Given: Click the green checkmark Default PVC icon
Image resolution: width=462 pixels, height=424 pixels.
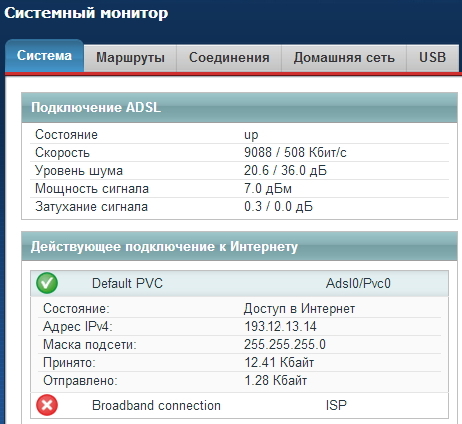Looking at the screenshot, I should pos(47,283).
